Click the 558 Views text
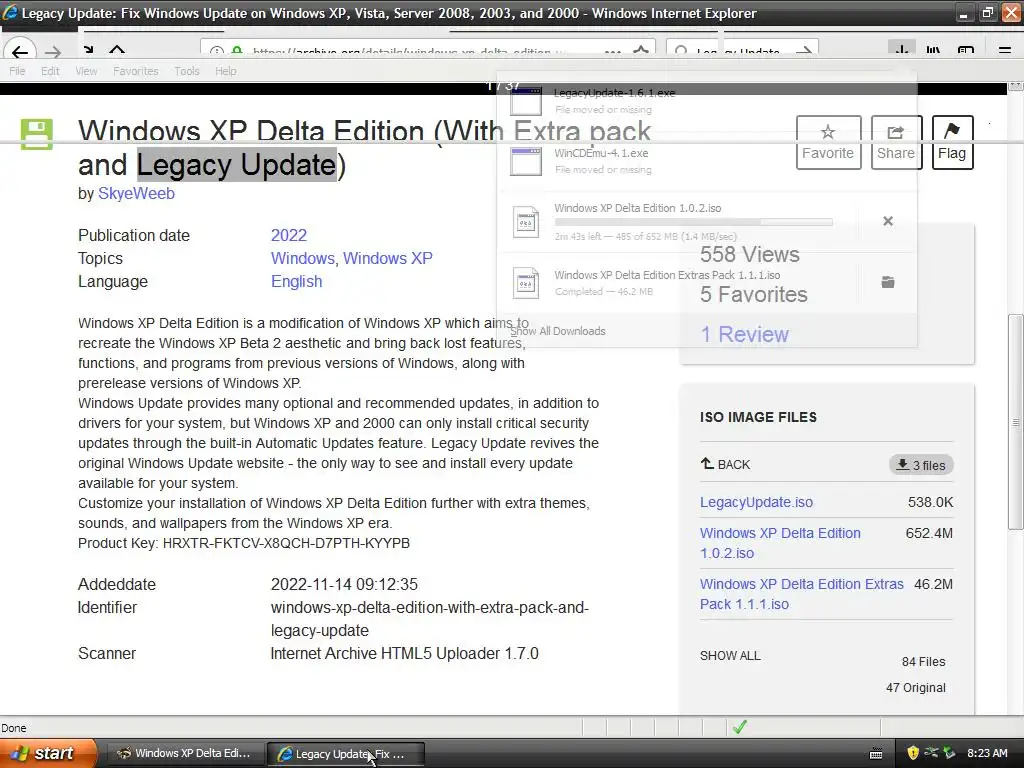1024x768 pixels. [750, 254]
